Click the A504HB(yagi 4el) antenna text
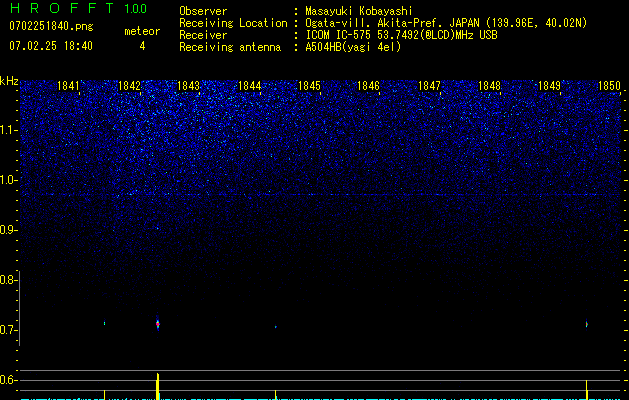The image size is (629, 400). point(353,47)
